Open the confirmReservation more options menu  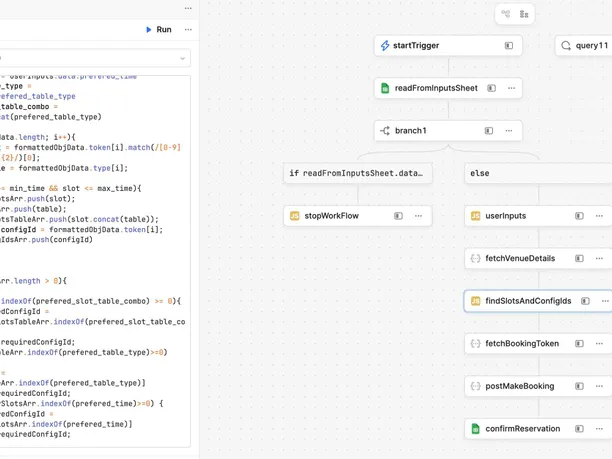[x=599, y=429]
